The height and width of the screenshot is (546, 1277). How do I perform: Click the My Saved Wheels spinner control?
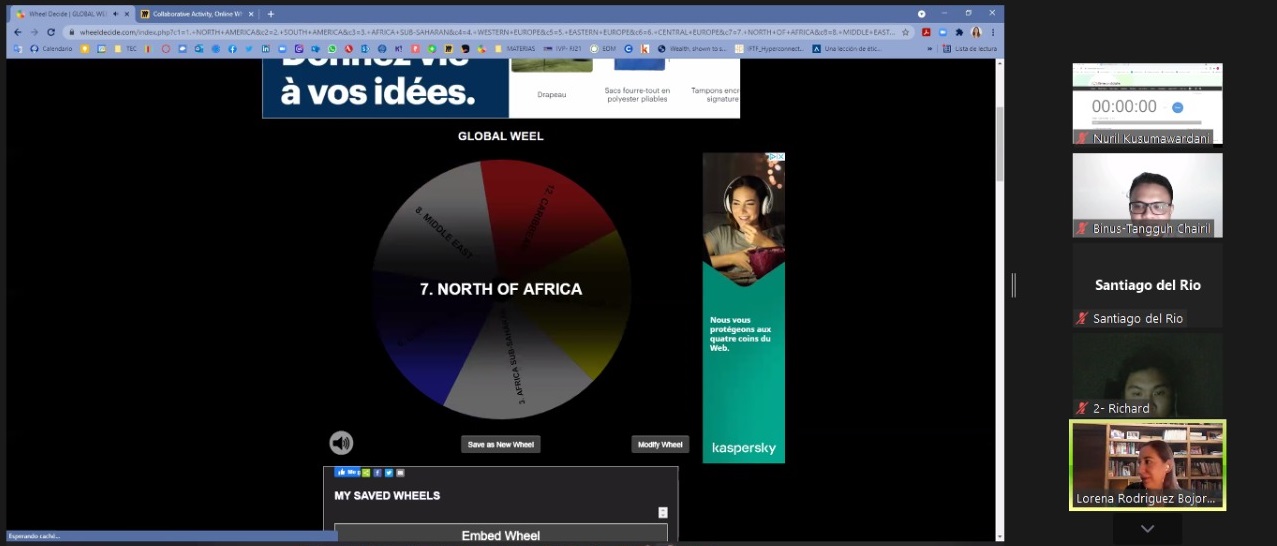point(662,513)
